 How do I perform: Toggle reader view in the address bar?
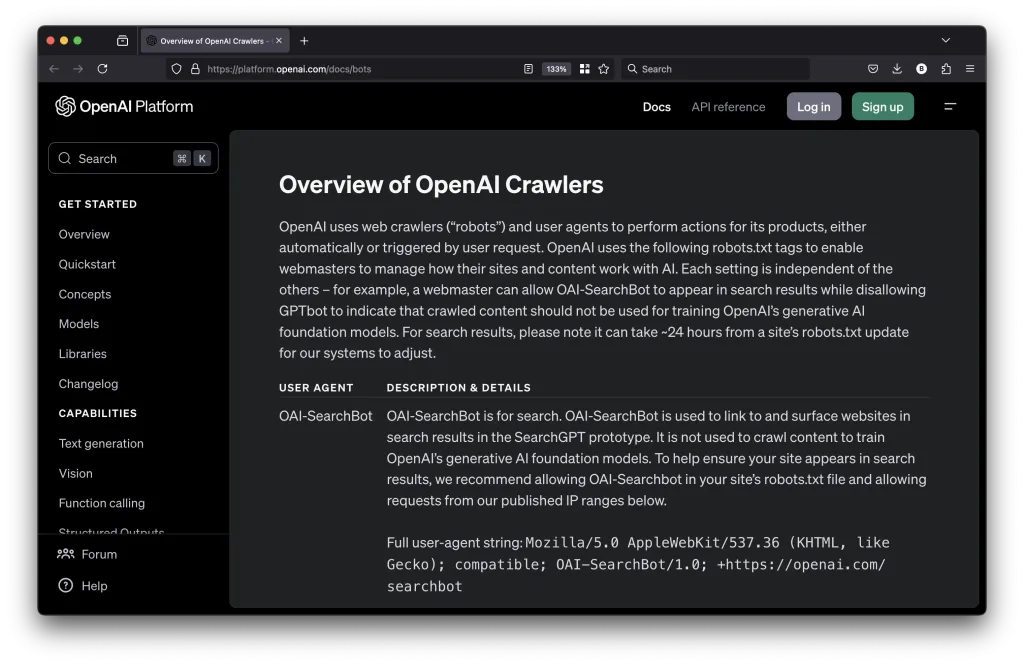(529, 69)
